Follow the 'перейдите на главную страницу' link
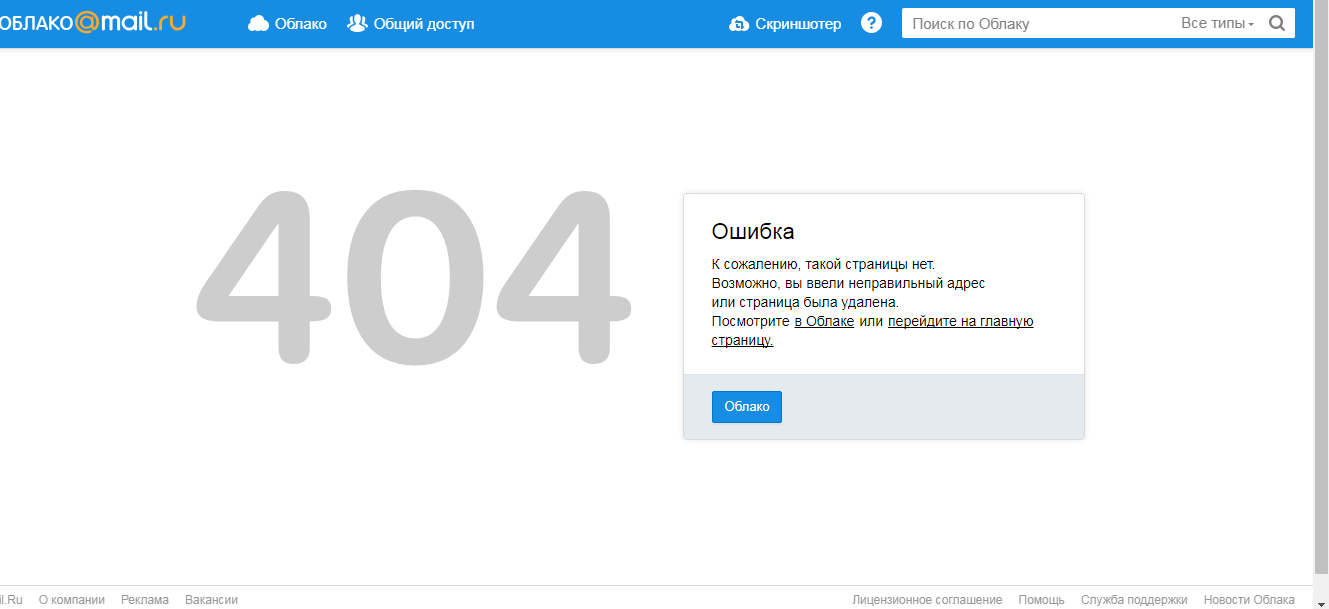This screenshot has width=1329, height=609. pos(960,321)
